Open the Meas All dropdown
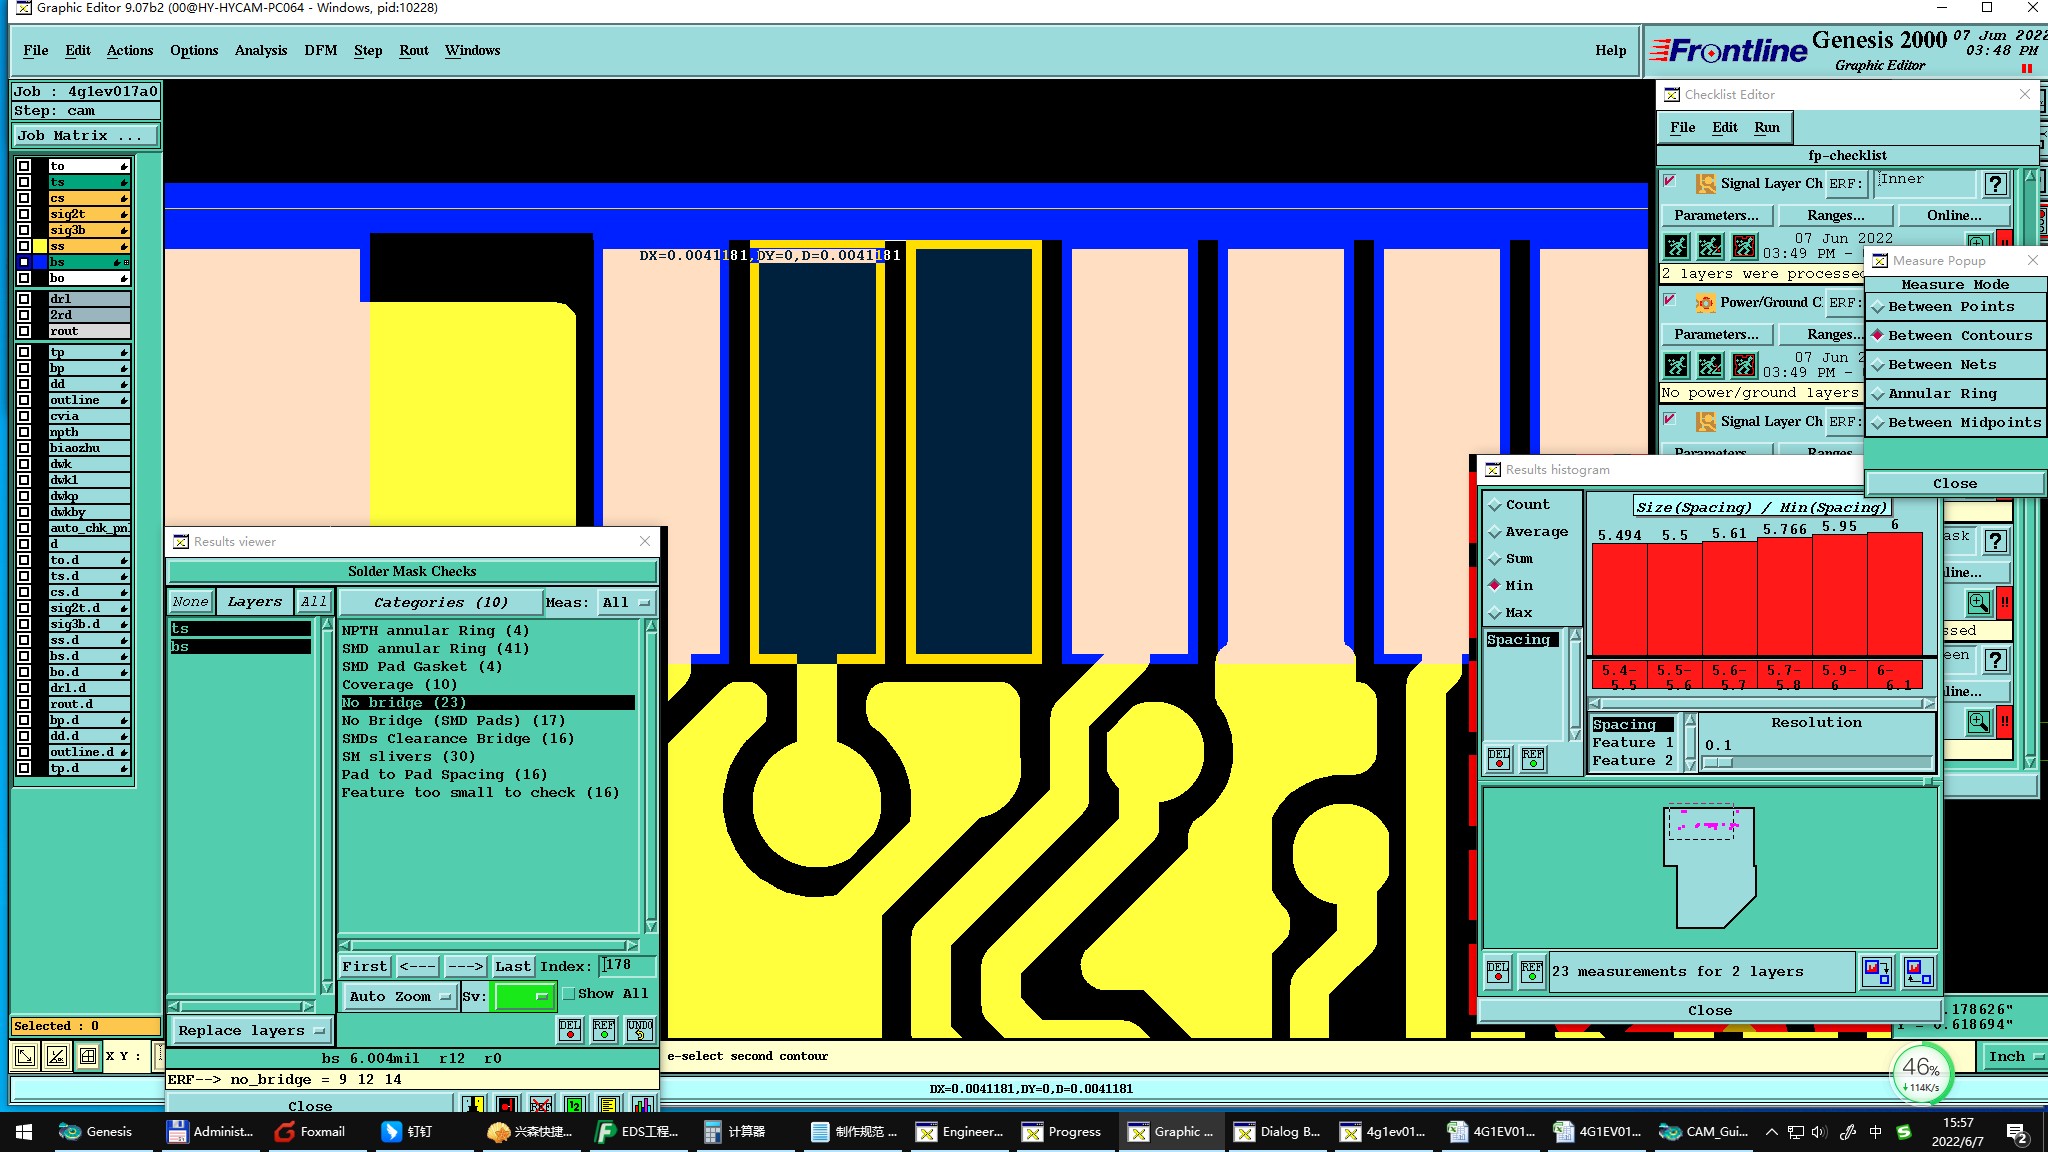The width and height of the screenshot is (2048, 1152). (627, 603)
